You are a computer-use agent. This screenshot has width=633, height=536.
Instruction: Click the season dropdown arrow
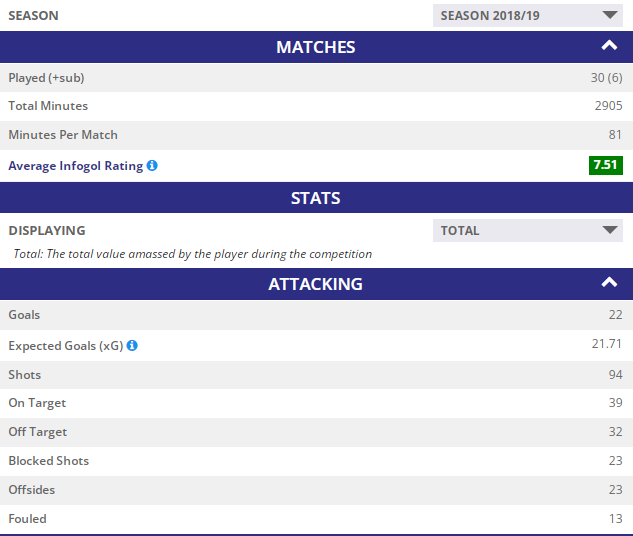coord(610,15)
